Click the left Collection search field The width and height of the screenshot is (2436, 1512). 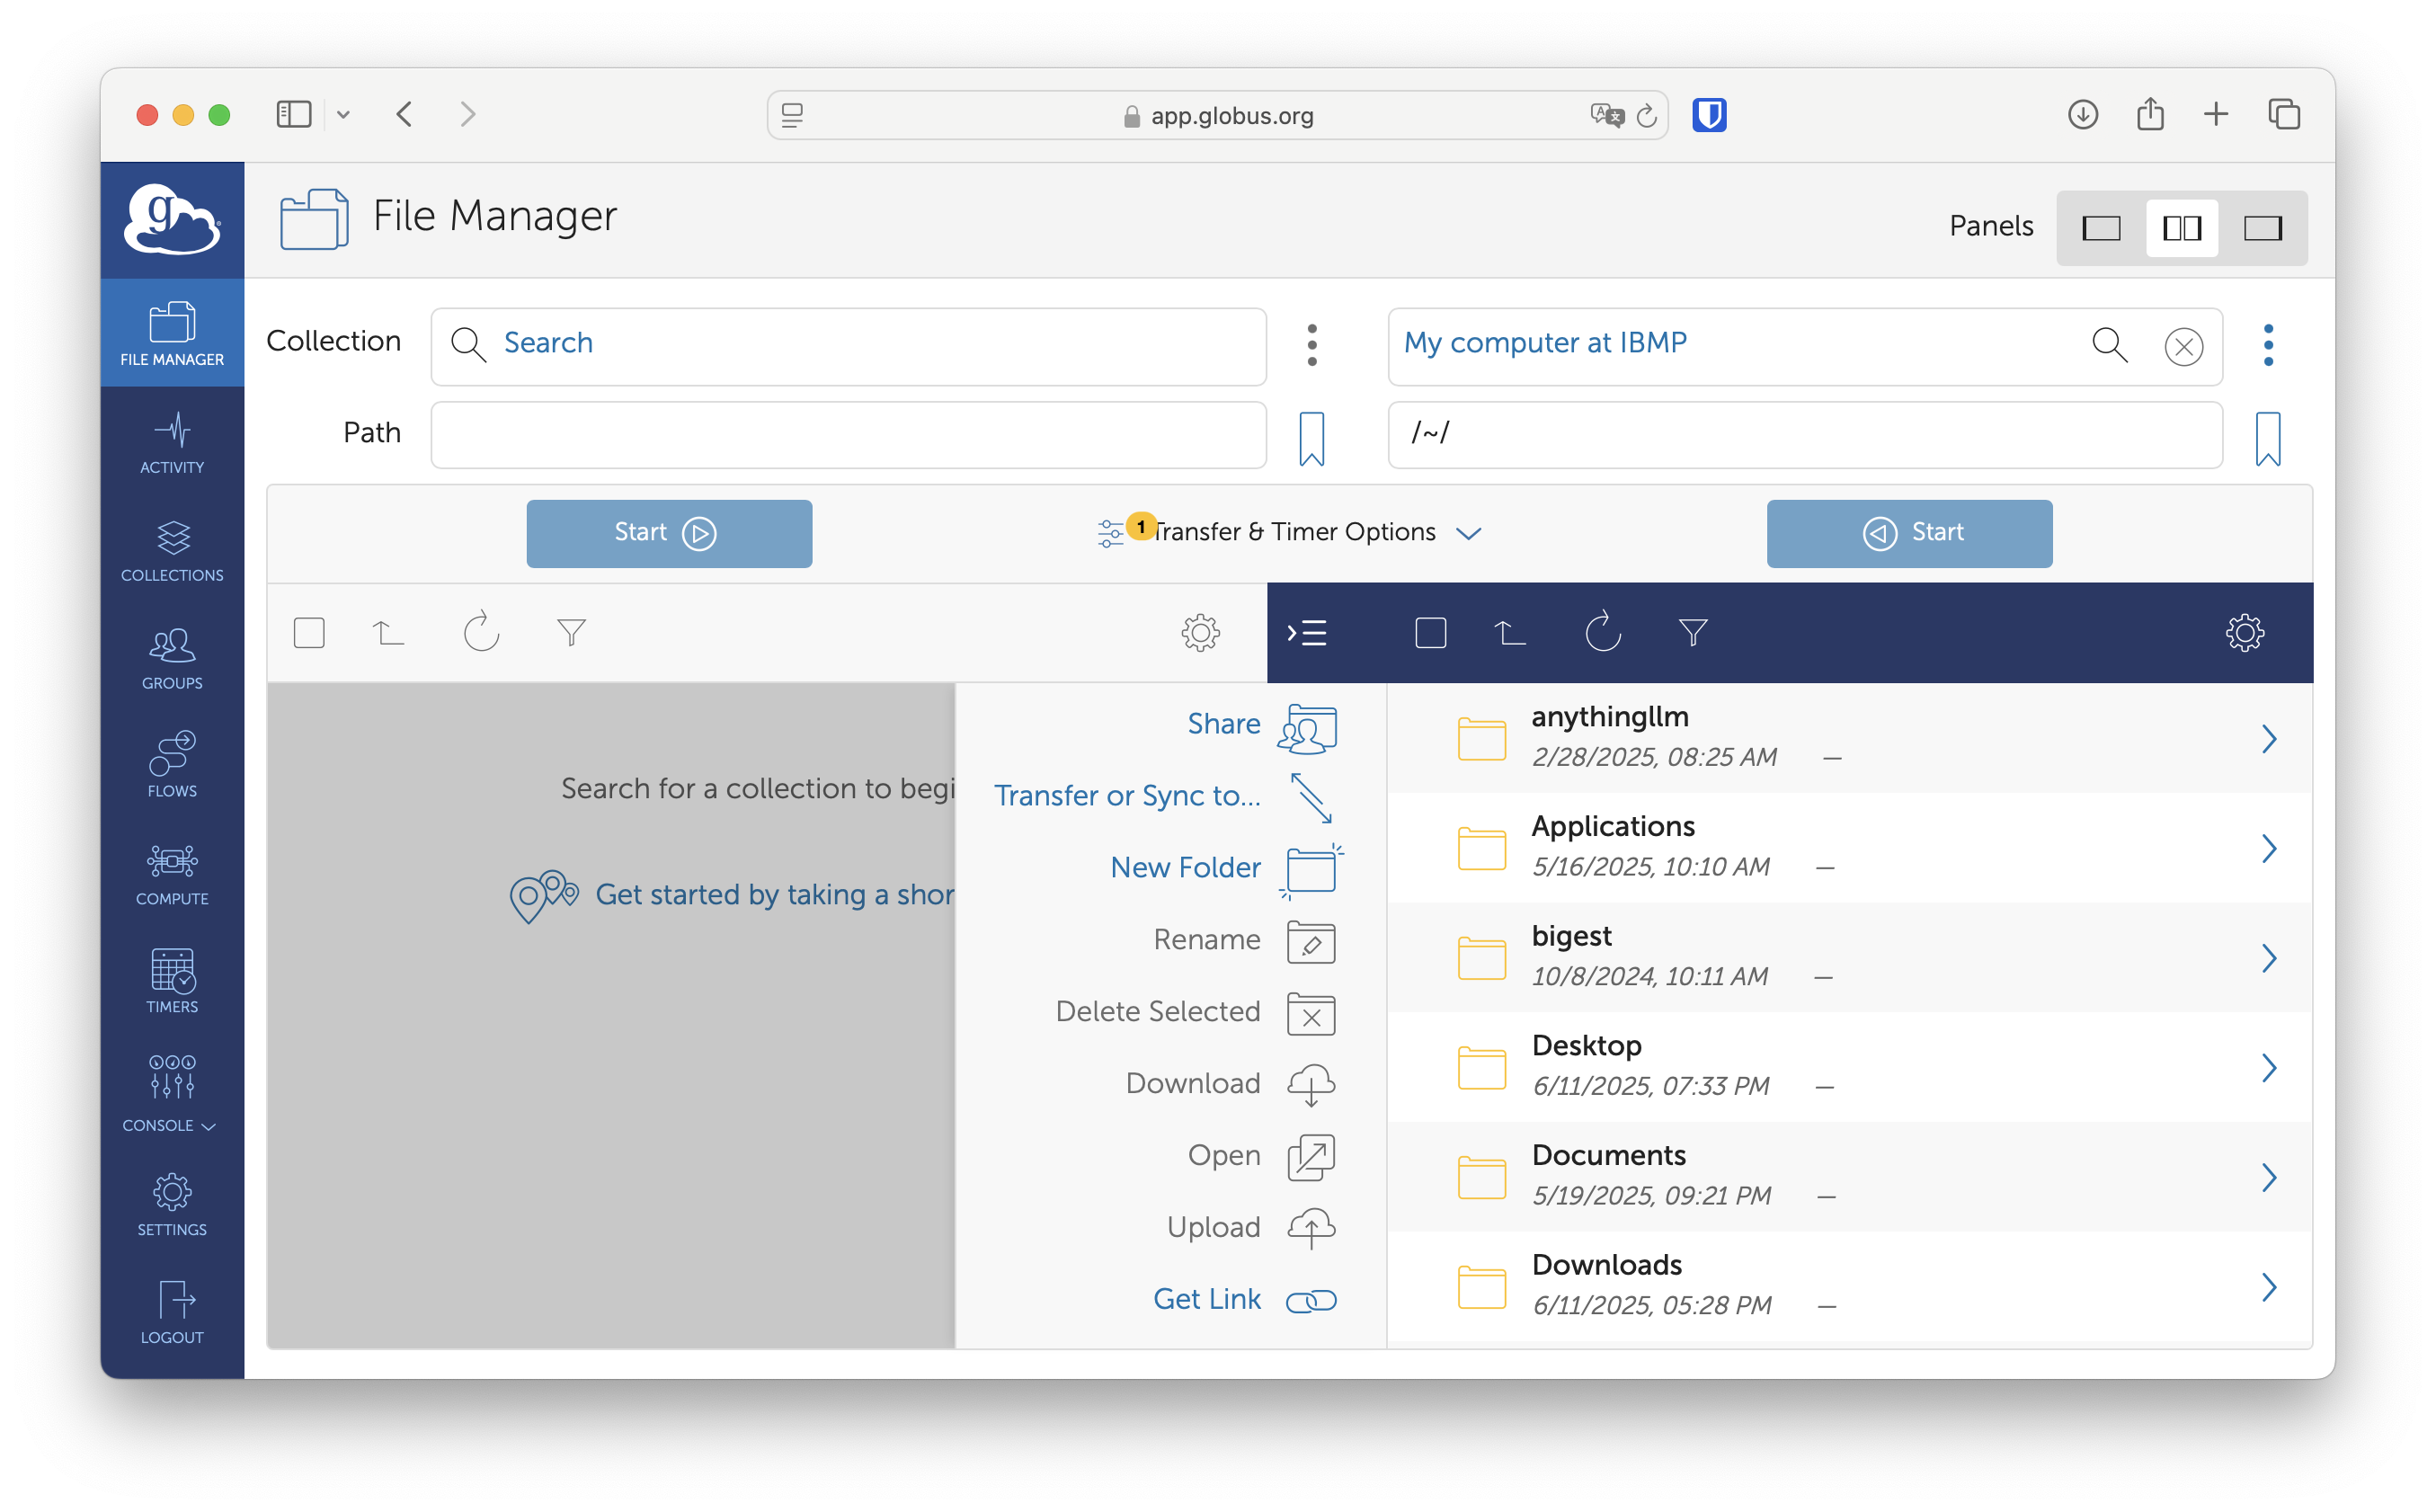848,345
